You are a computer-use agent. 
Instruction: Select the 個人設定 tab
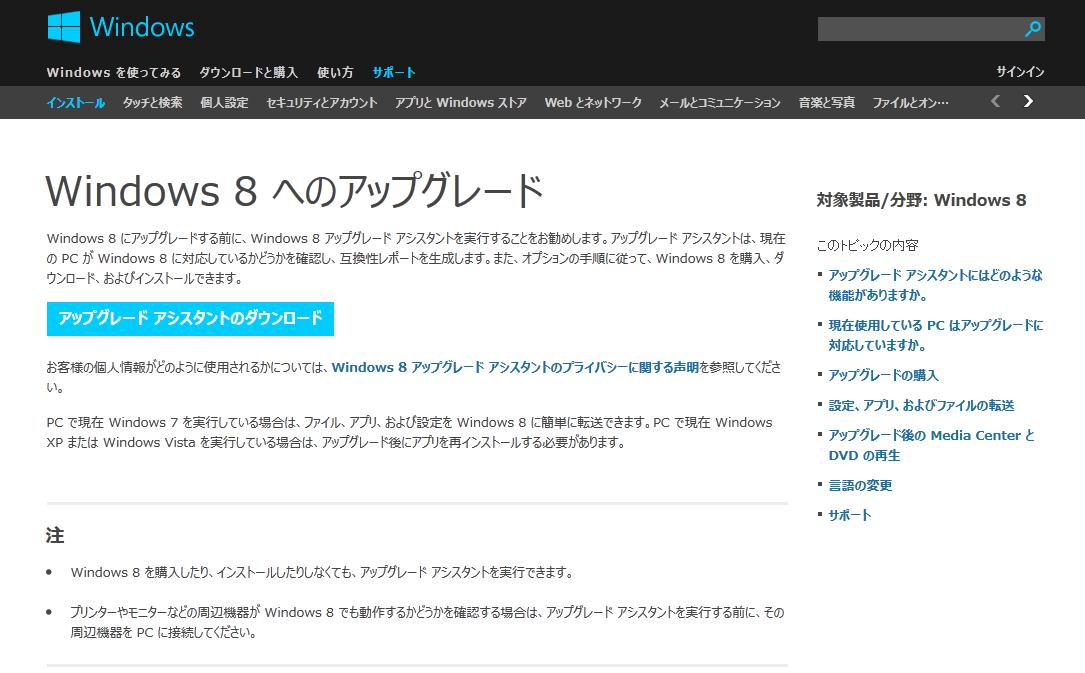coord(224,102)
